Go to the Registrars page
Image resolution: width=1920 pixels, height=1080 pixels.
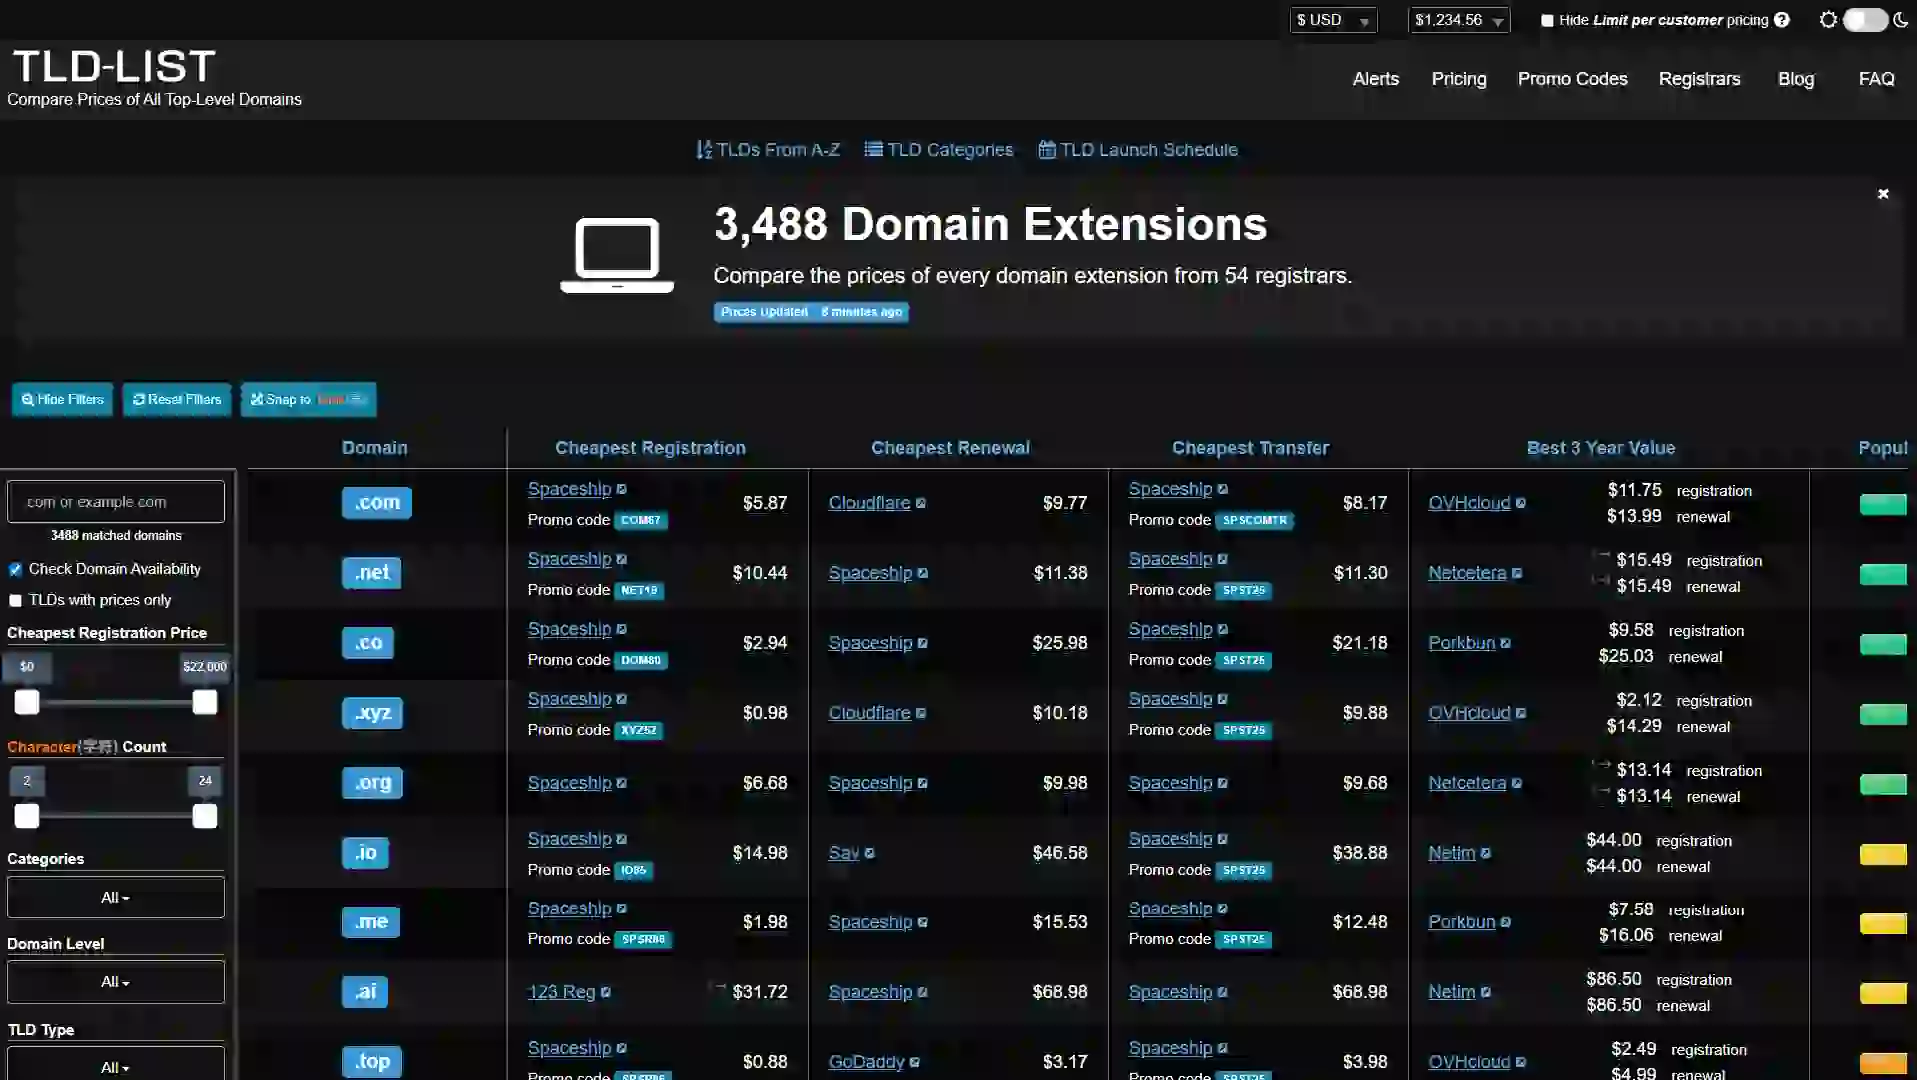[1699, 79]
